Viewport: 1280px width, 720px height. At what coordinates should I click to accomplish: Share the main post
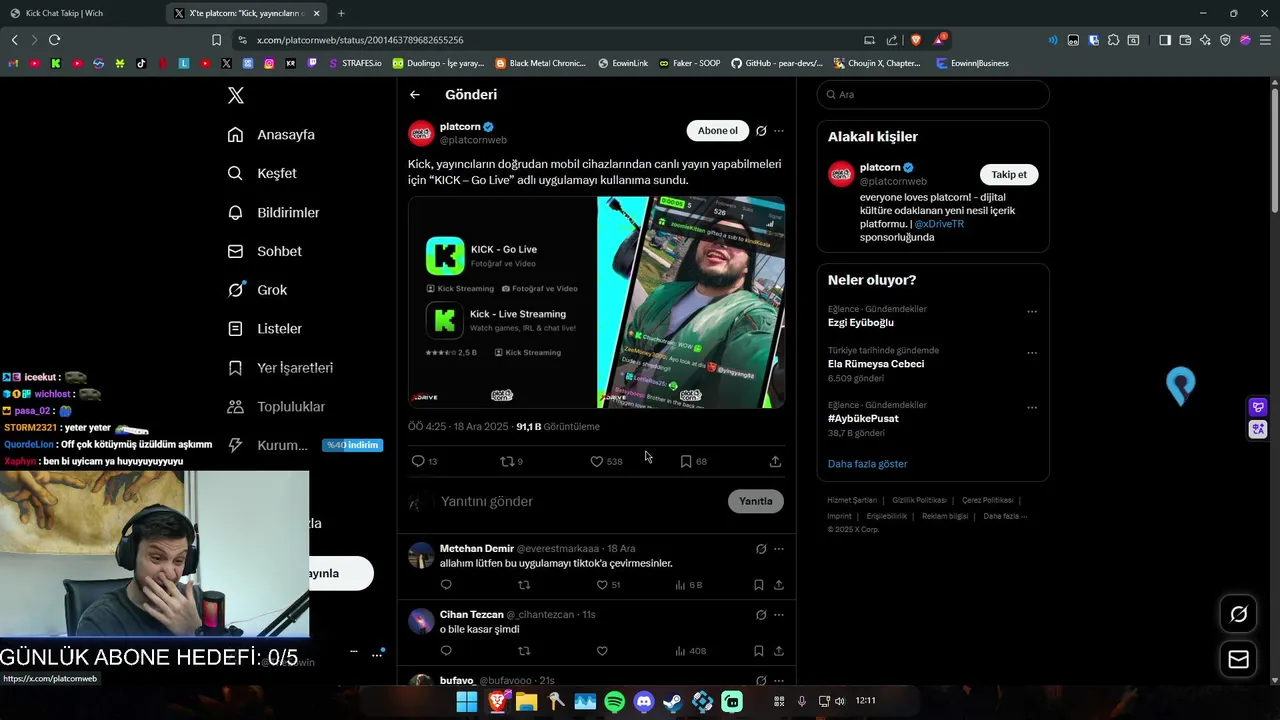[775, 461]
